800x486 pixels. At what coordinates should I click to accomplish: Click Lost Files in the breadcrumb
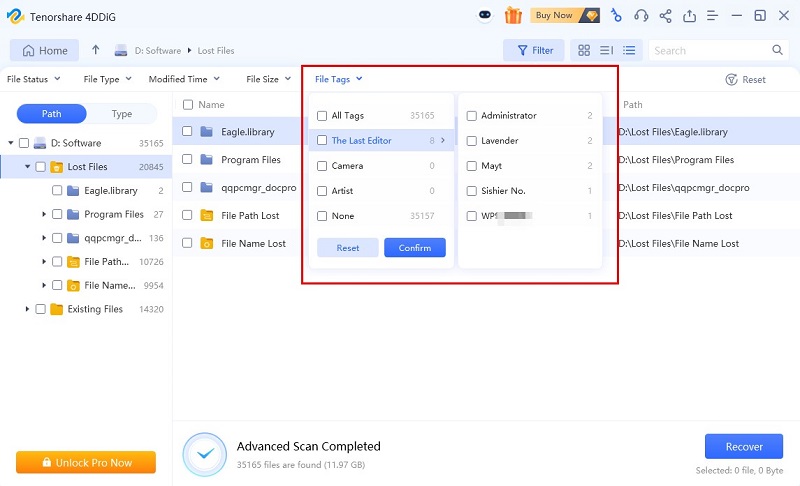coord(216,50)
